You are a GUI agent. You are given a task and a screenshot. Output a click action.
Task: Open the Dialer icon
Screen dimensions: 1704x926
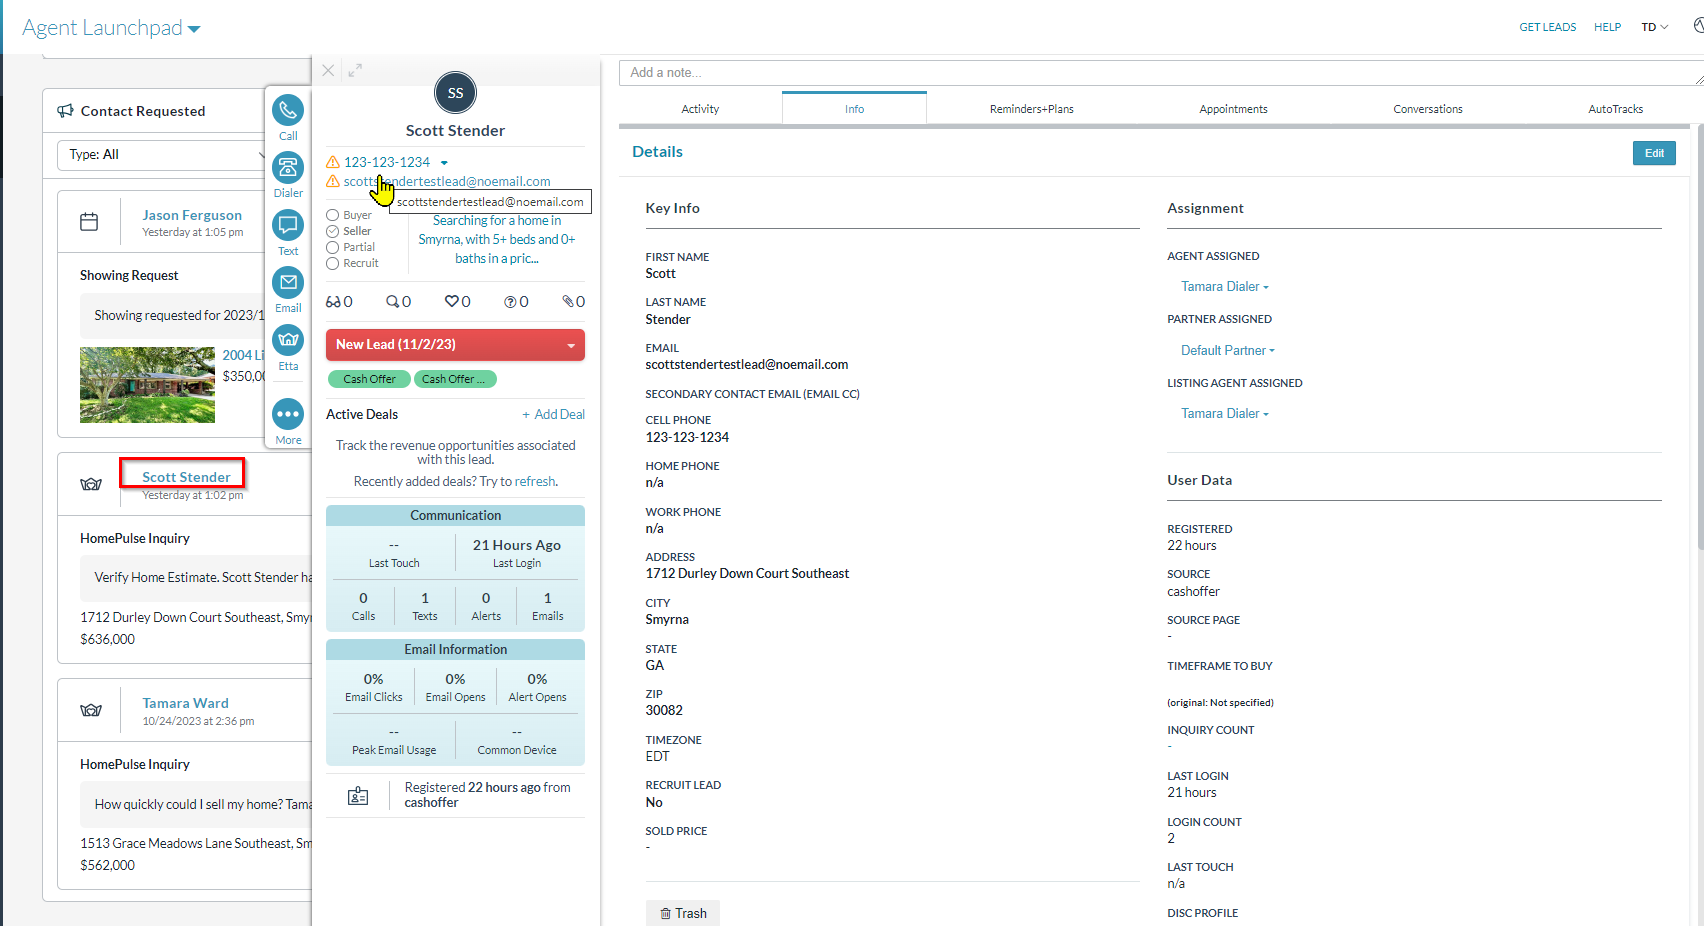288,168
